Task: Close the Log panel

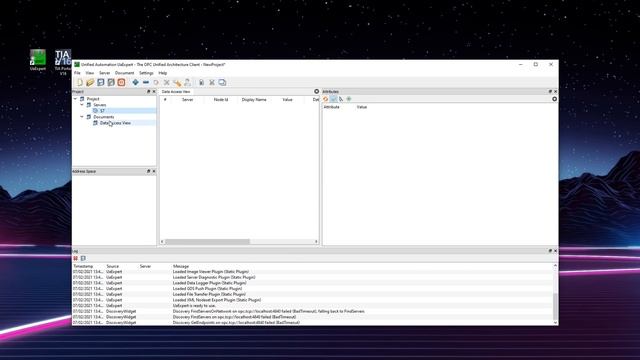Action: [555, 251]
